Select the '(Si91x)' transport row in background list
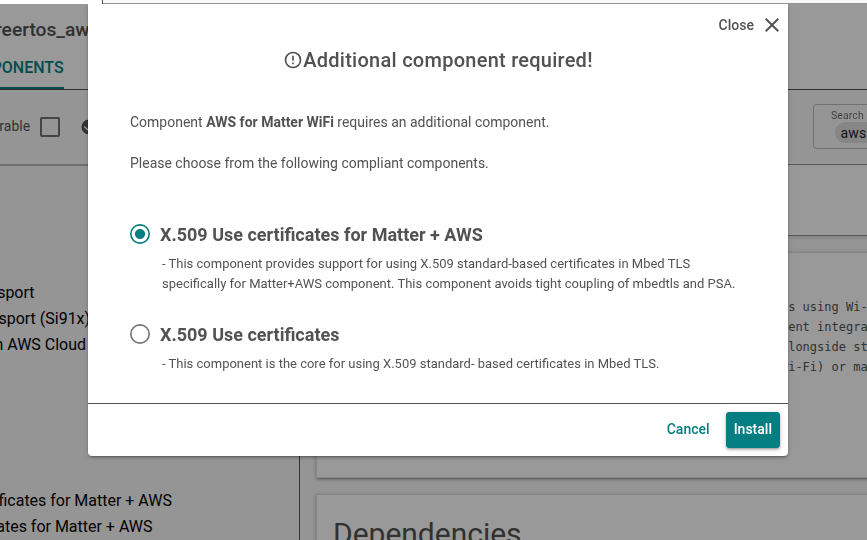 tap(44, 318)
